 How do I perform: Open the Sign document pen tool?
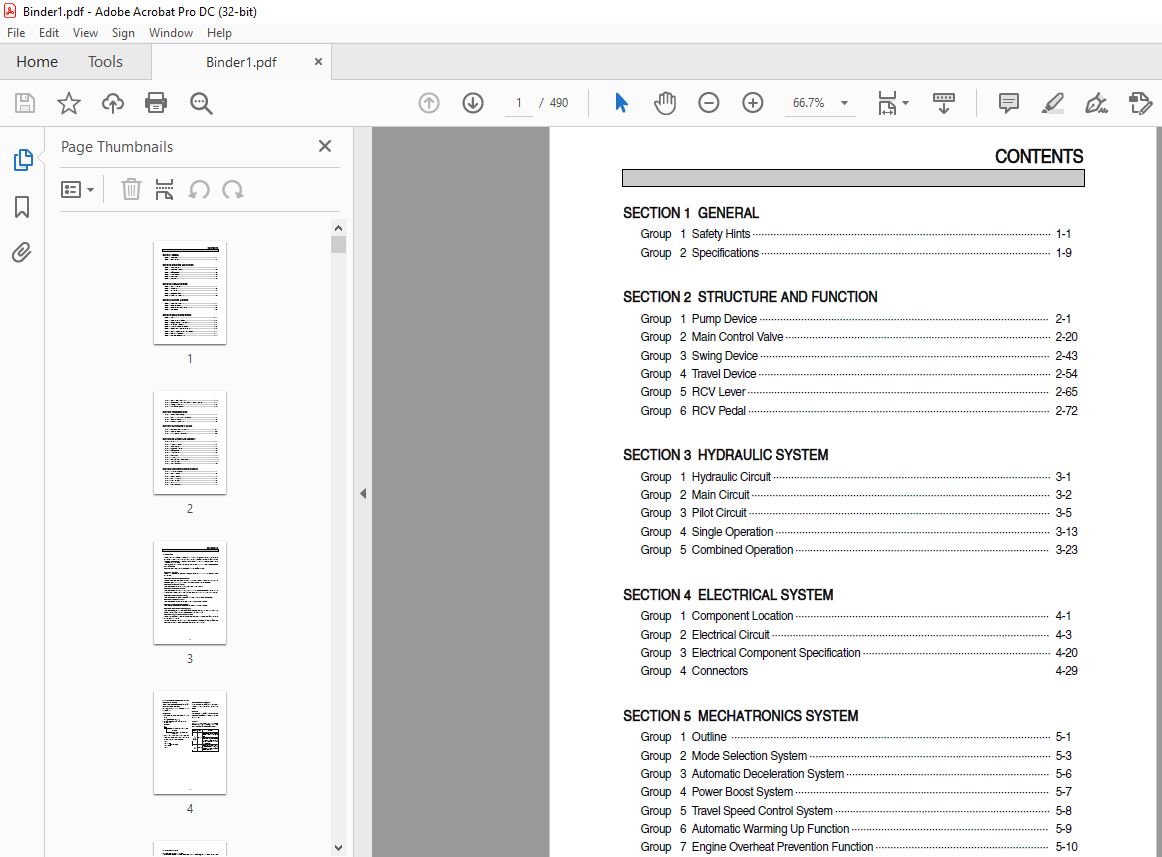[x=1096, y=103]
